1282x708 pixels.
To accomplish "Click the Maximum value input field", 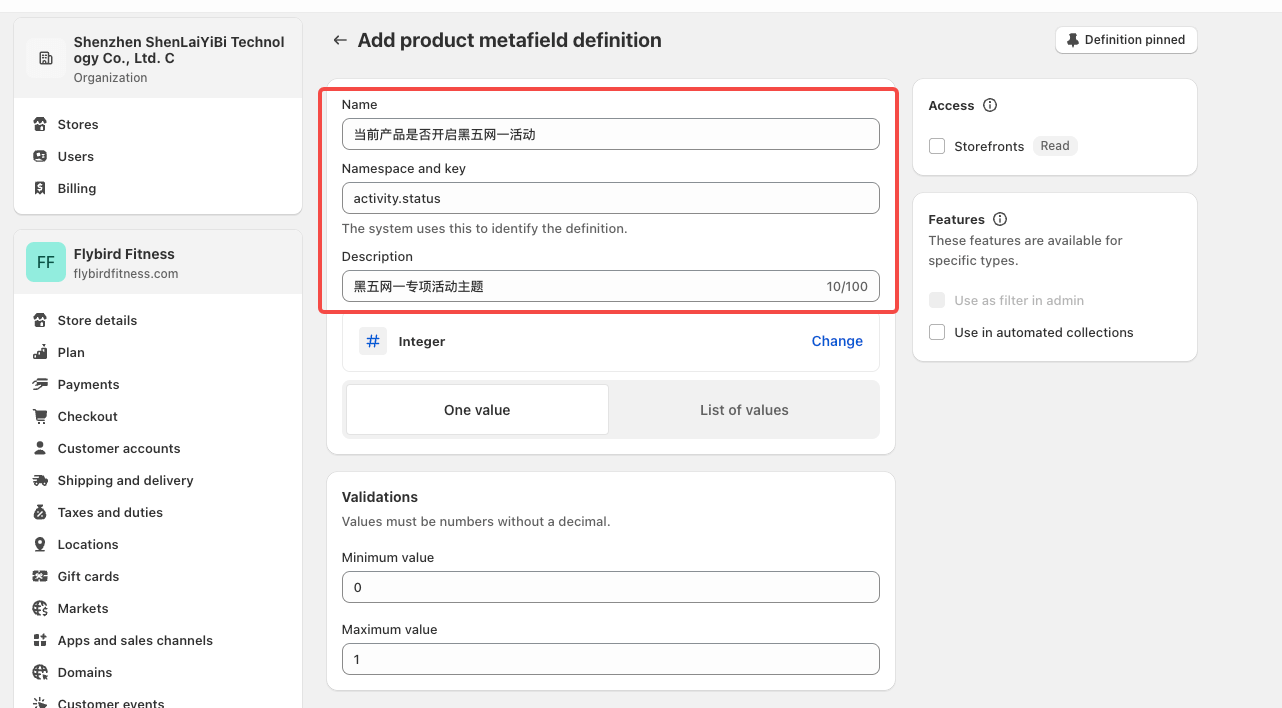I will (610, 660).
